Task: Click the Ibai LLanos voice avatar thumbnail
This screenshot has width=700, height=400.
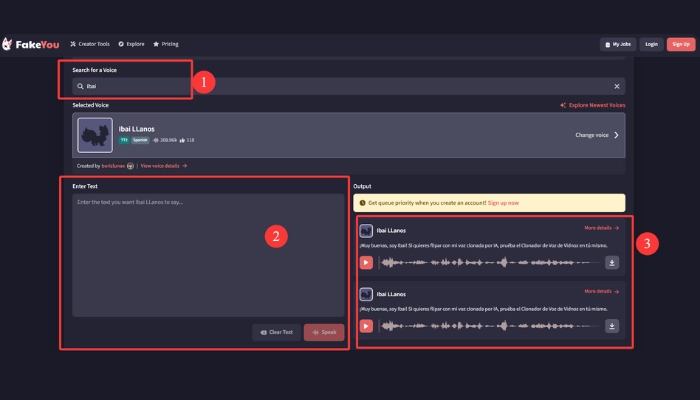Action: coord(95,135)
